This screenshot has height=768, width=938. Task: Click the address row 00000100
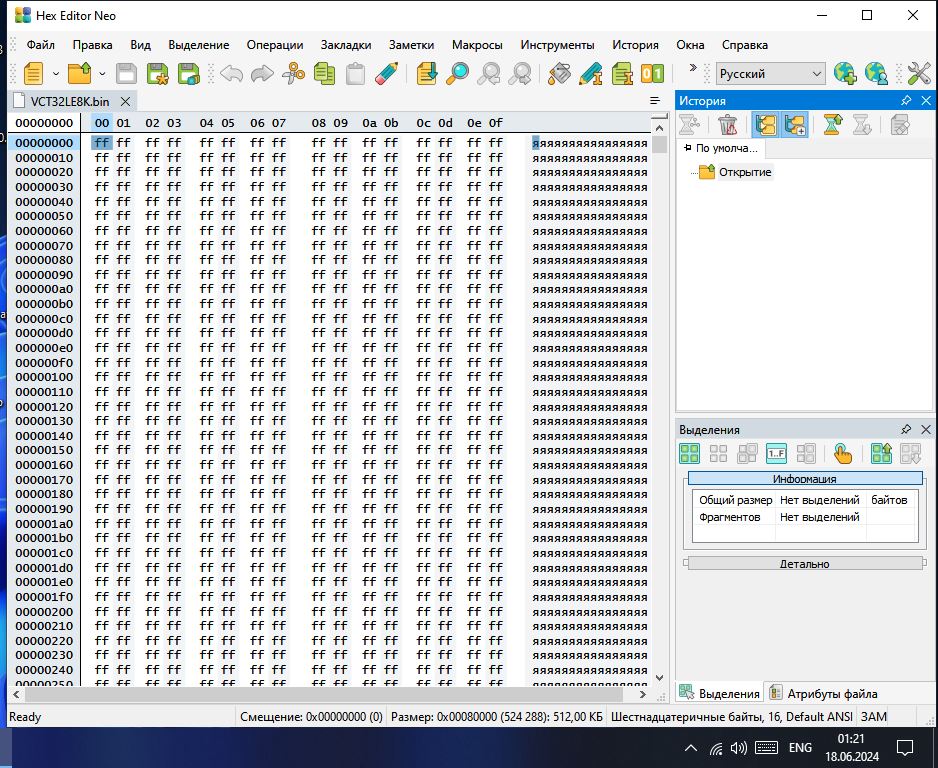tap(44, 377)
